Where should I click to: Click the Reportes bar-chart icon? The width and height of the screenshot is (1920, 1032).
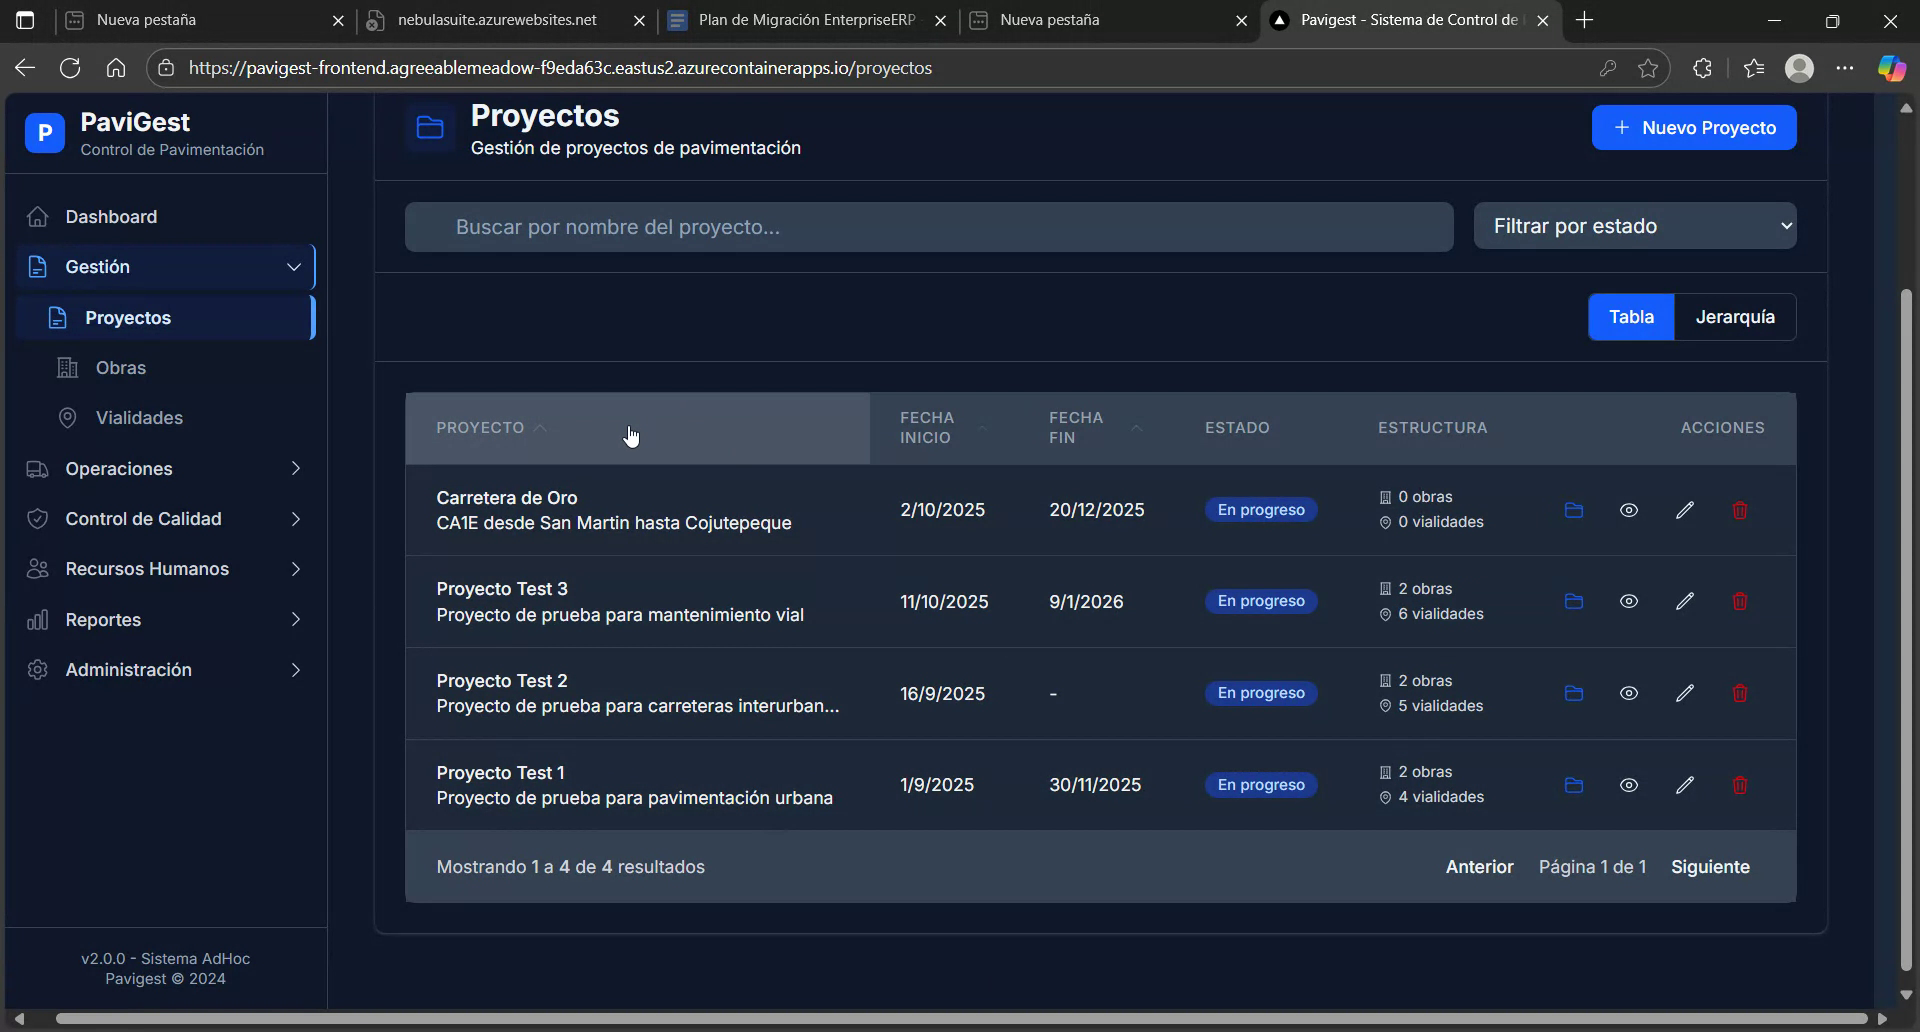click(x=37, y=619)
